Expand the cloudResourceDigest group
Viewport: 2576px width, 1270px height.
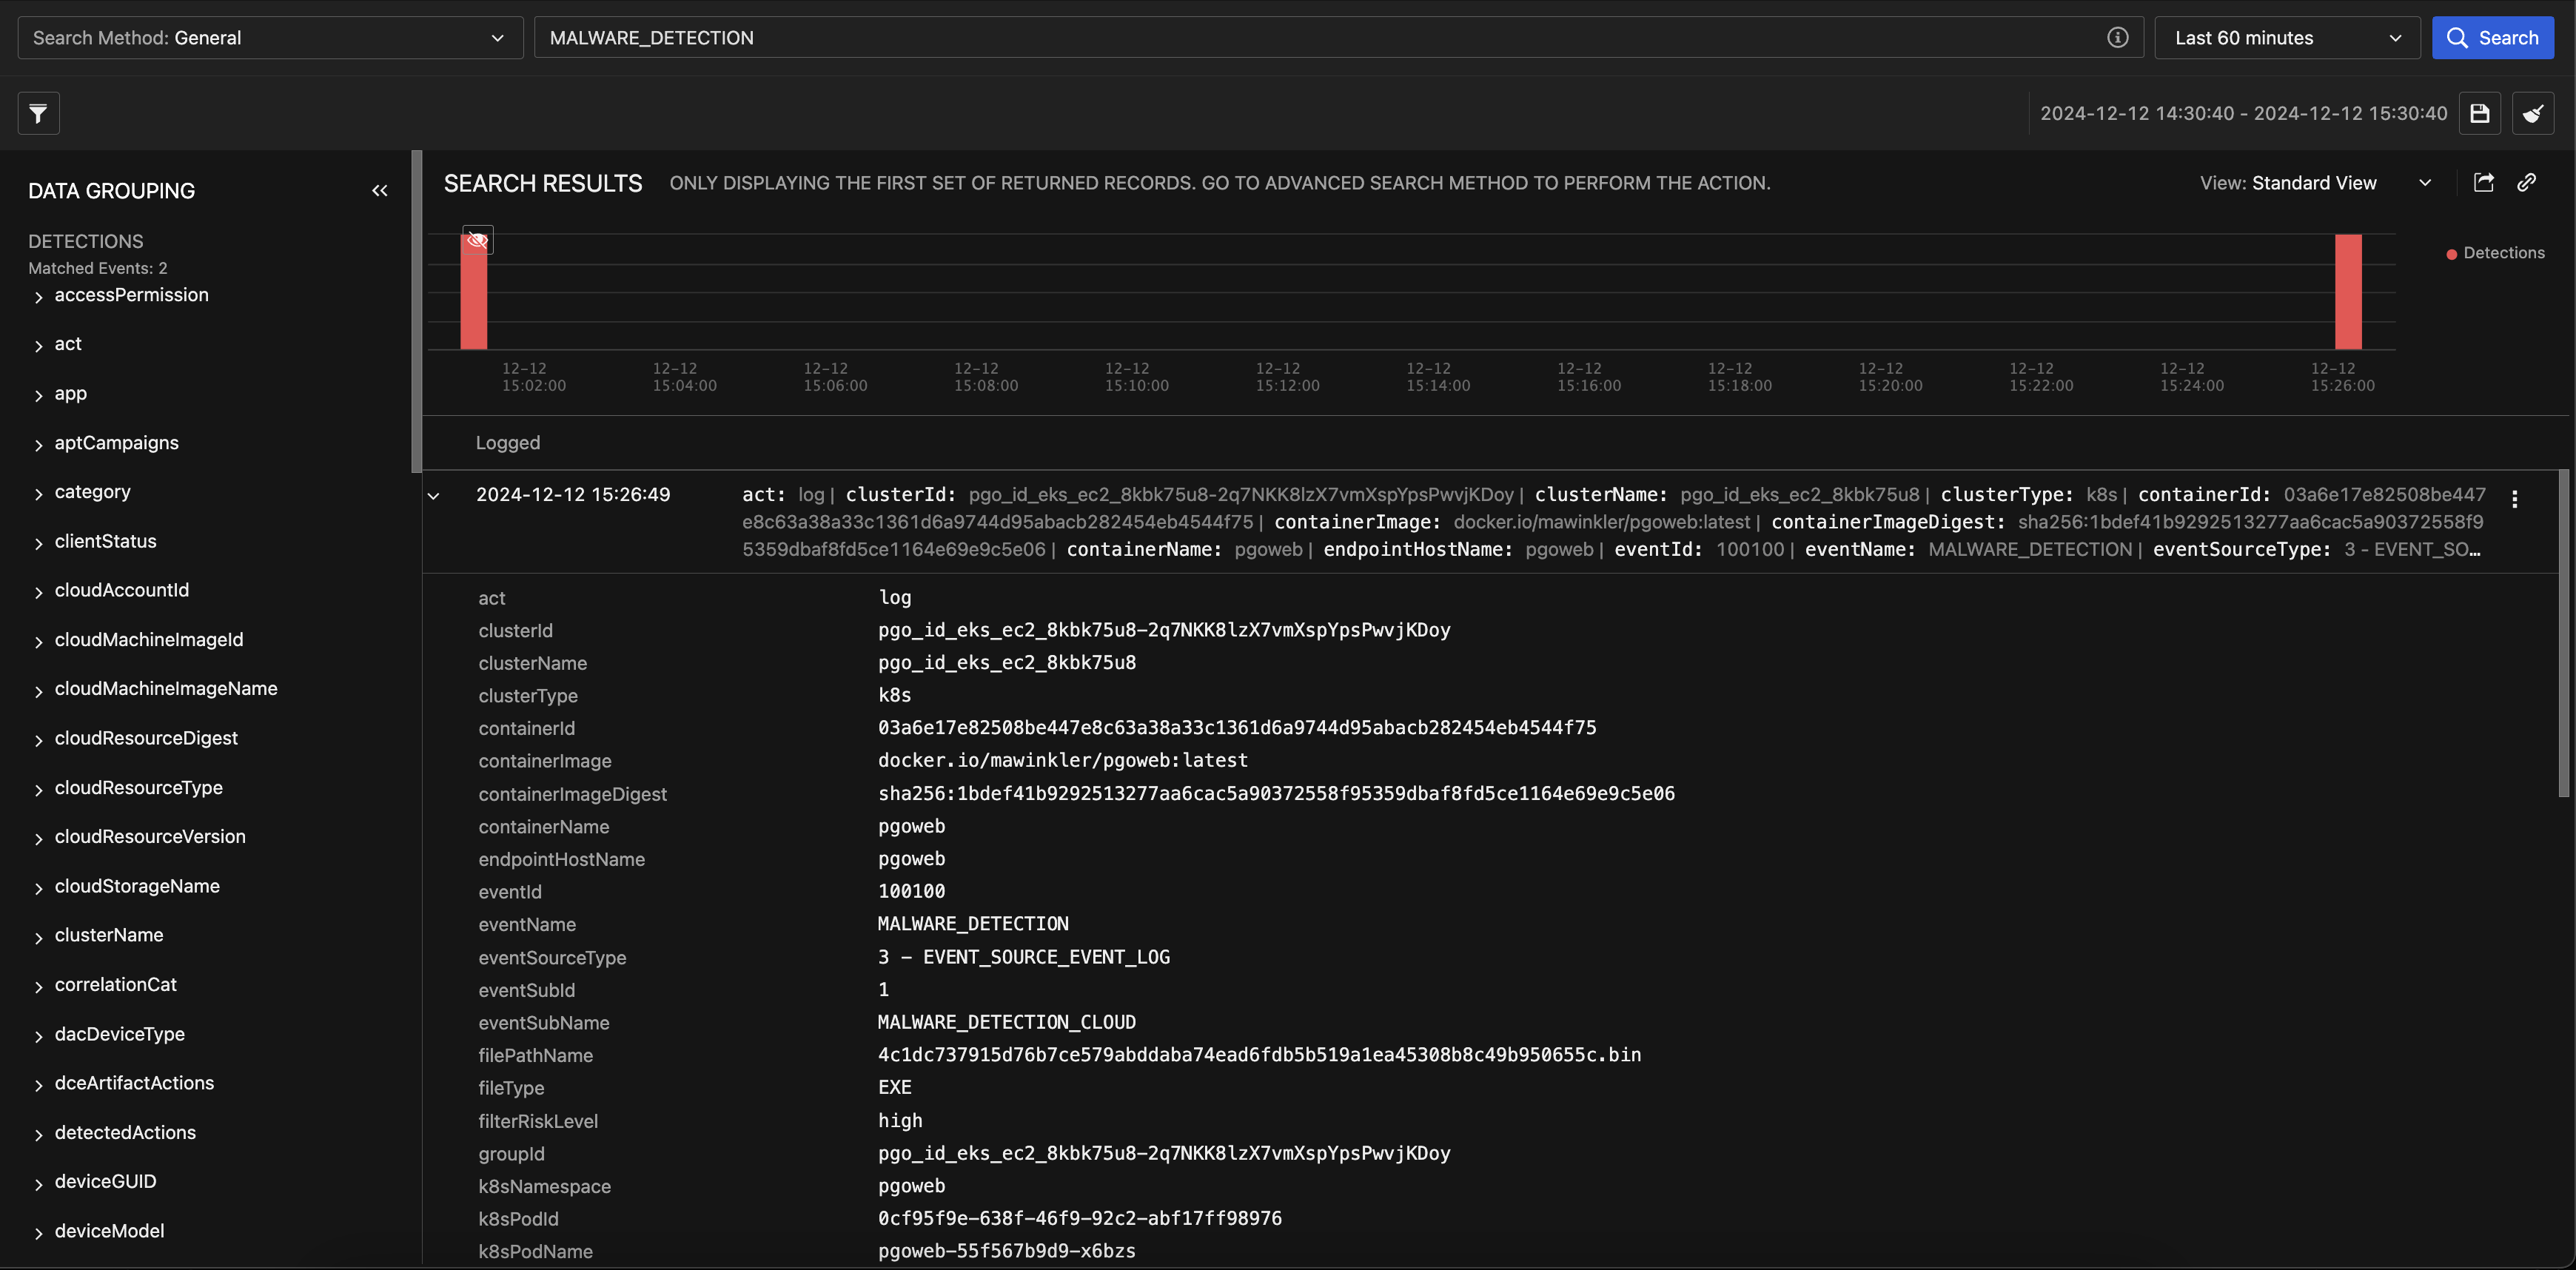click(x=38, y=740)
